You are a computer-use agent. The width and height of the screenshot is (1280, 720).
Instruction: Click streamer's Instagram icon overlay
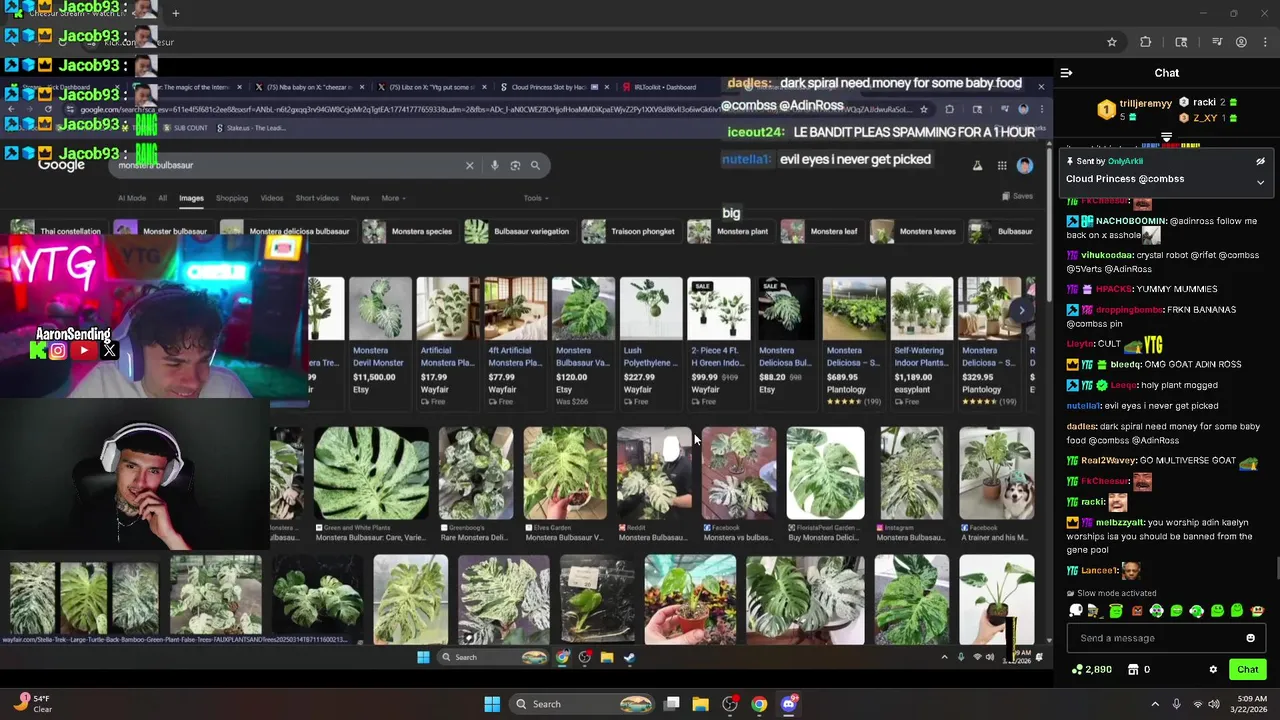point(58,350)
